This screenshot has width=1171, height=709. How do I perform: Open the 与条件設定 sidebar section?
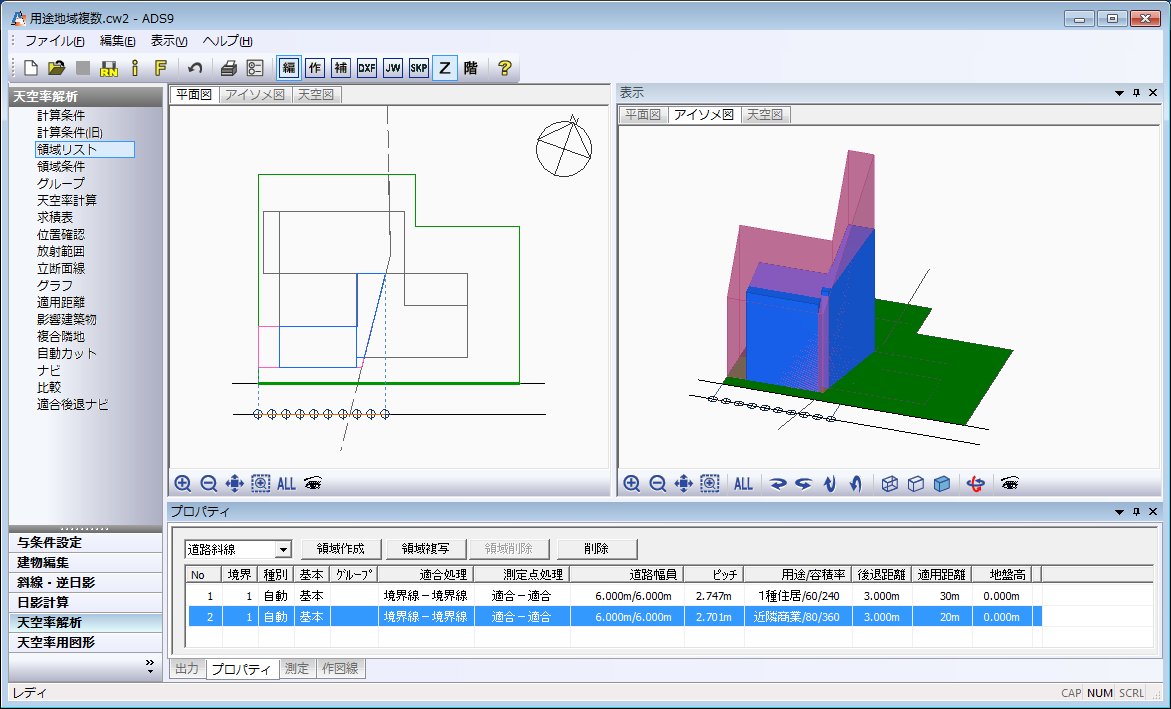tap(85, 542)
